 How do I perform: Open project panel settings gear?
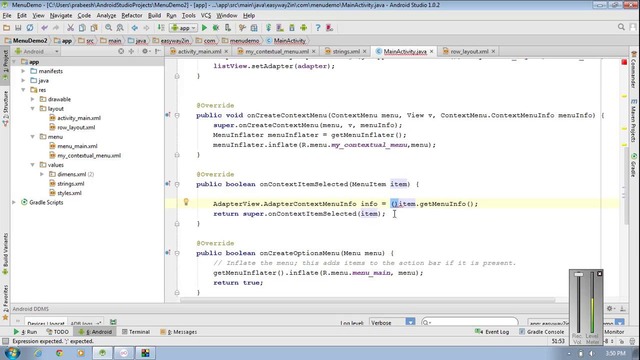tap(145, 51)
